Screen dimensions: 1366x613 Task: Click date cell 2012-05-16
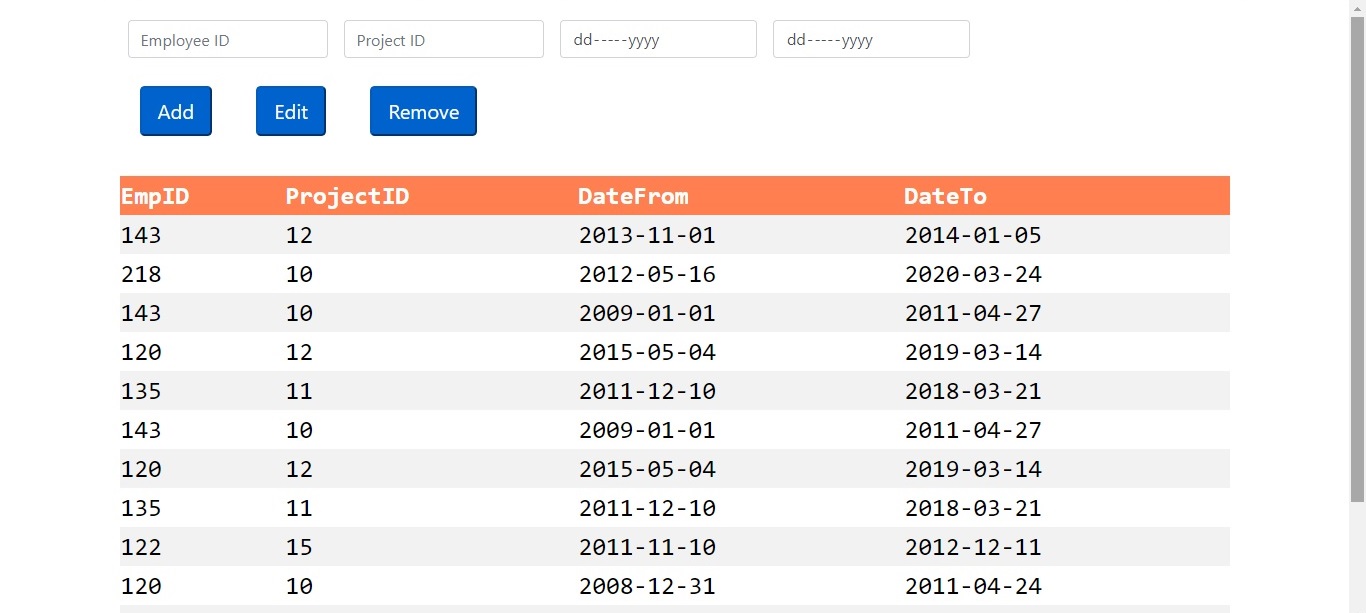coord(647,274)
